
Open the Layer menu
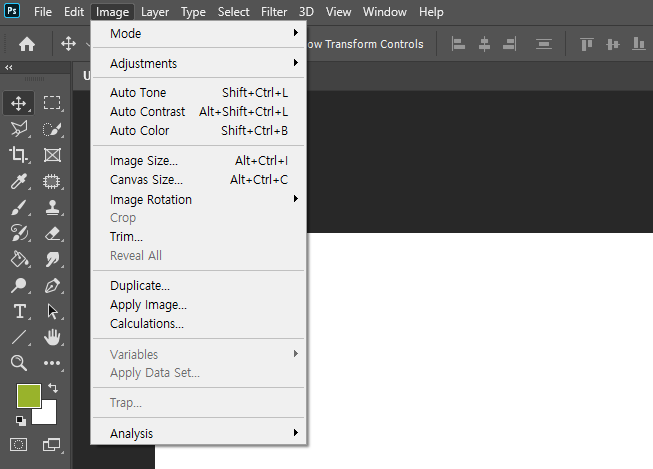click(155, 12)
